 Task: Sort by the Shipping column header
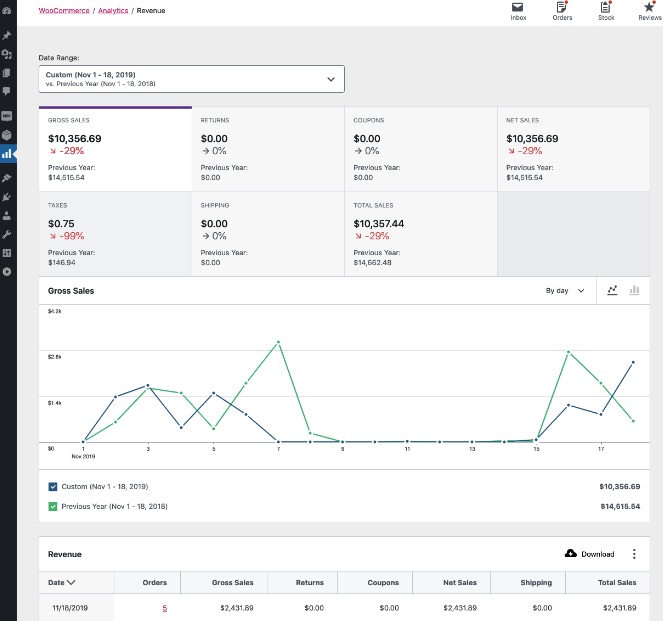536,583
